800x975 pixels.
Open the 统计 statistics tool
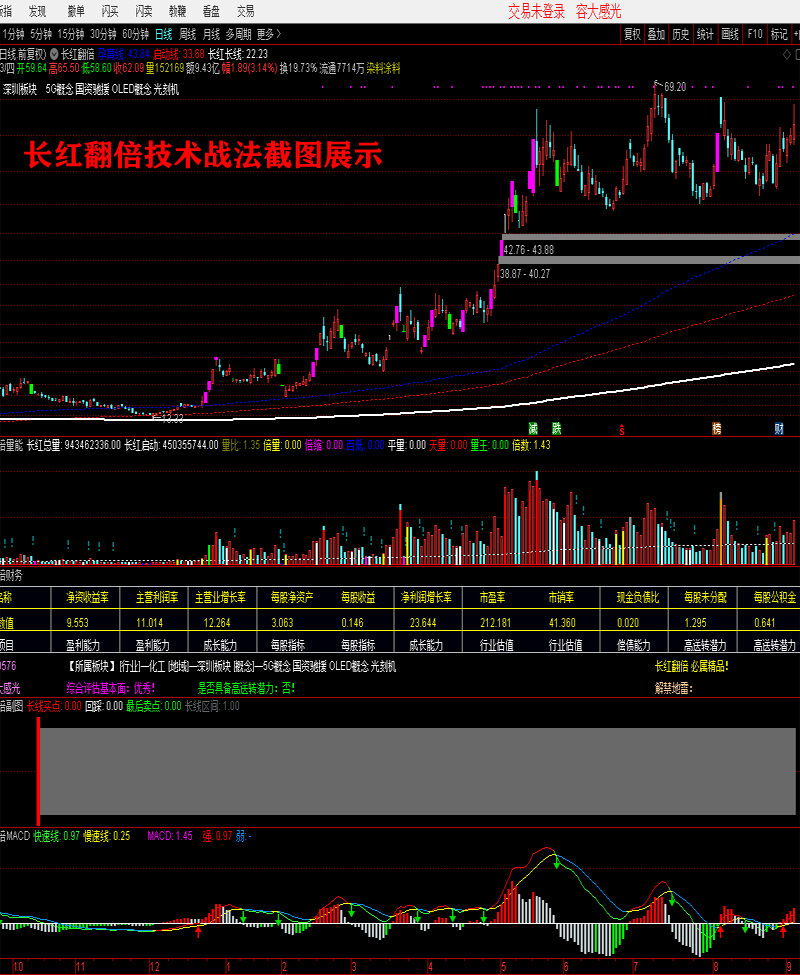click(705, 34)
